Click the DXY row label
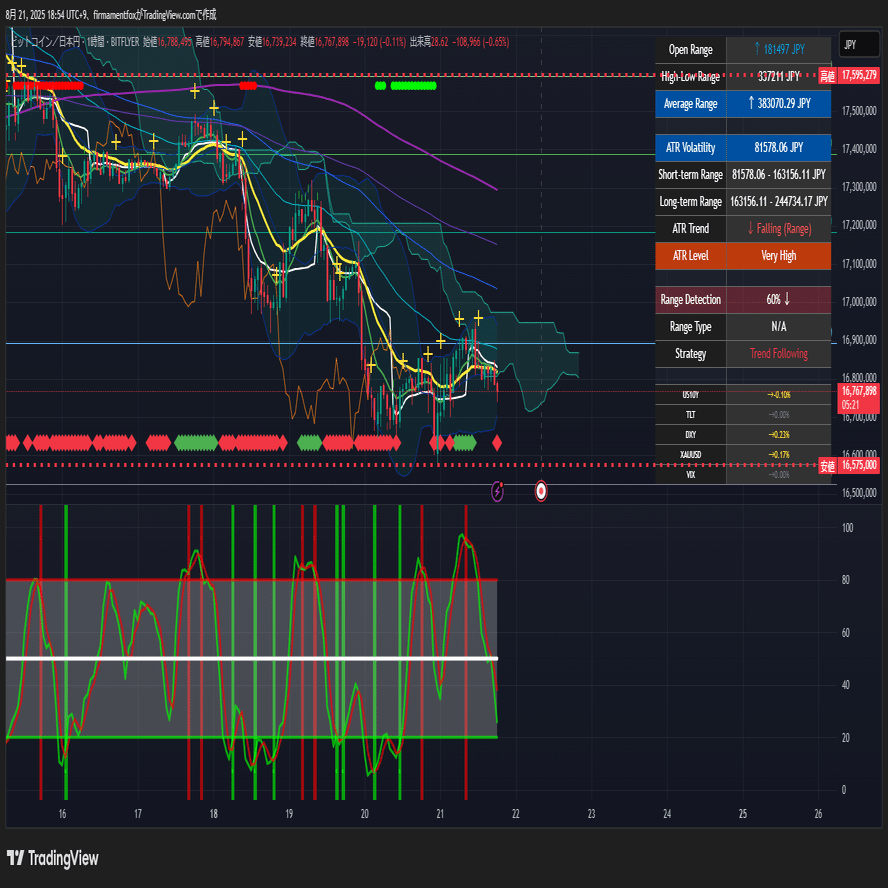The width and height of the screenshot is (888, 888). pos(690,435)
